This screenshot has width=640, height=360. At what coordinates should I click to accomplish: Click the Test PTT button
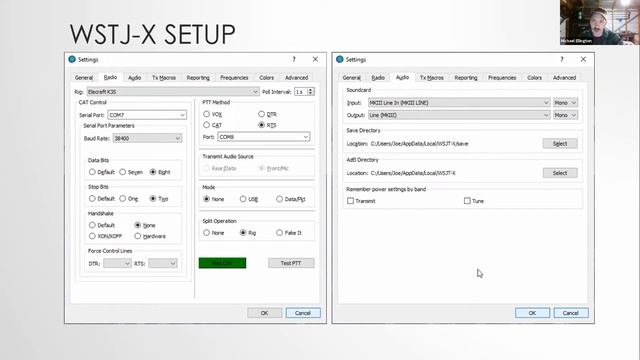click(291, 263)
